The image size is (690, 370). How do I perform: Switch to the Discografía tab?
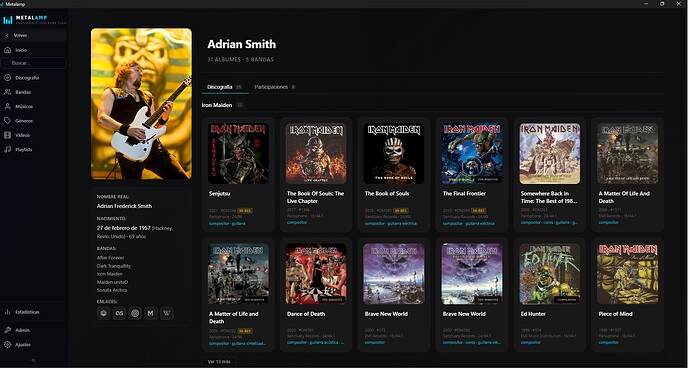[224, 87]
